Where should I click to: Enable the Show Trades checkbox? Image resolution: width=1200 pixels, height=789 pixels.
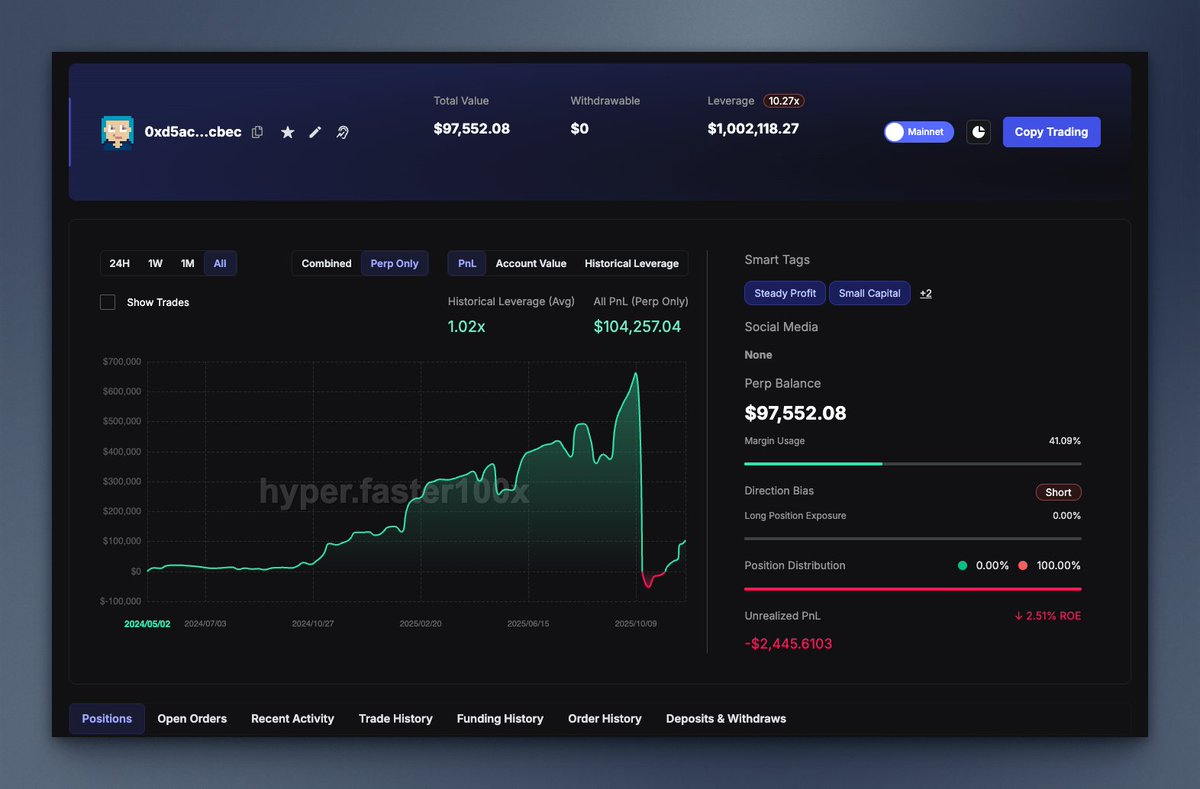pos(108,302)
